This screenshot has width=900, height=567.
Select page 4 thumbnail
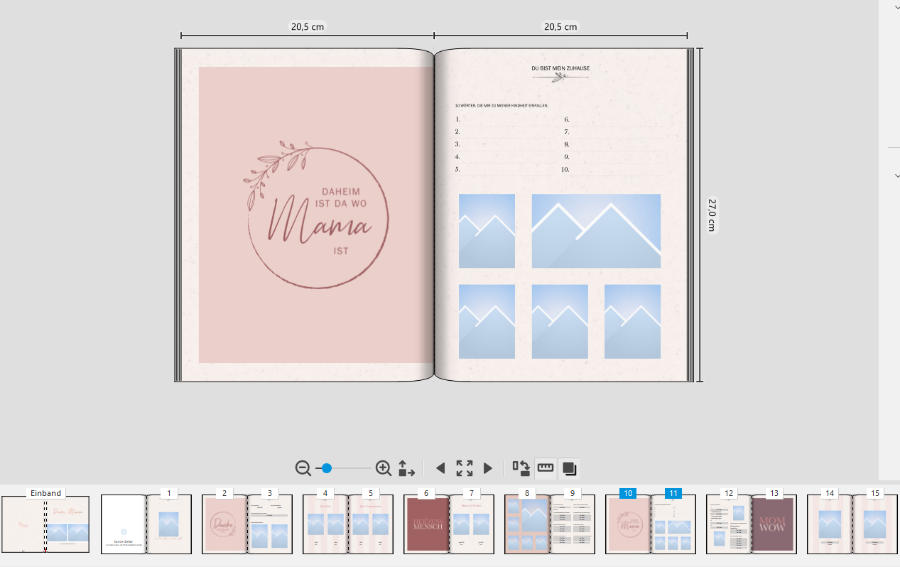tap(325, 525)
